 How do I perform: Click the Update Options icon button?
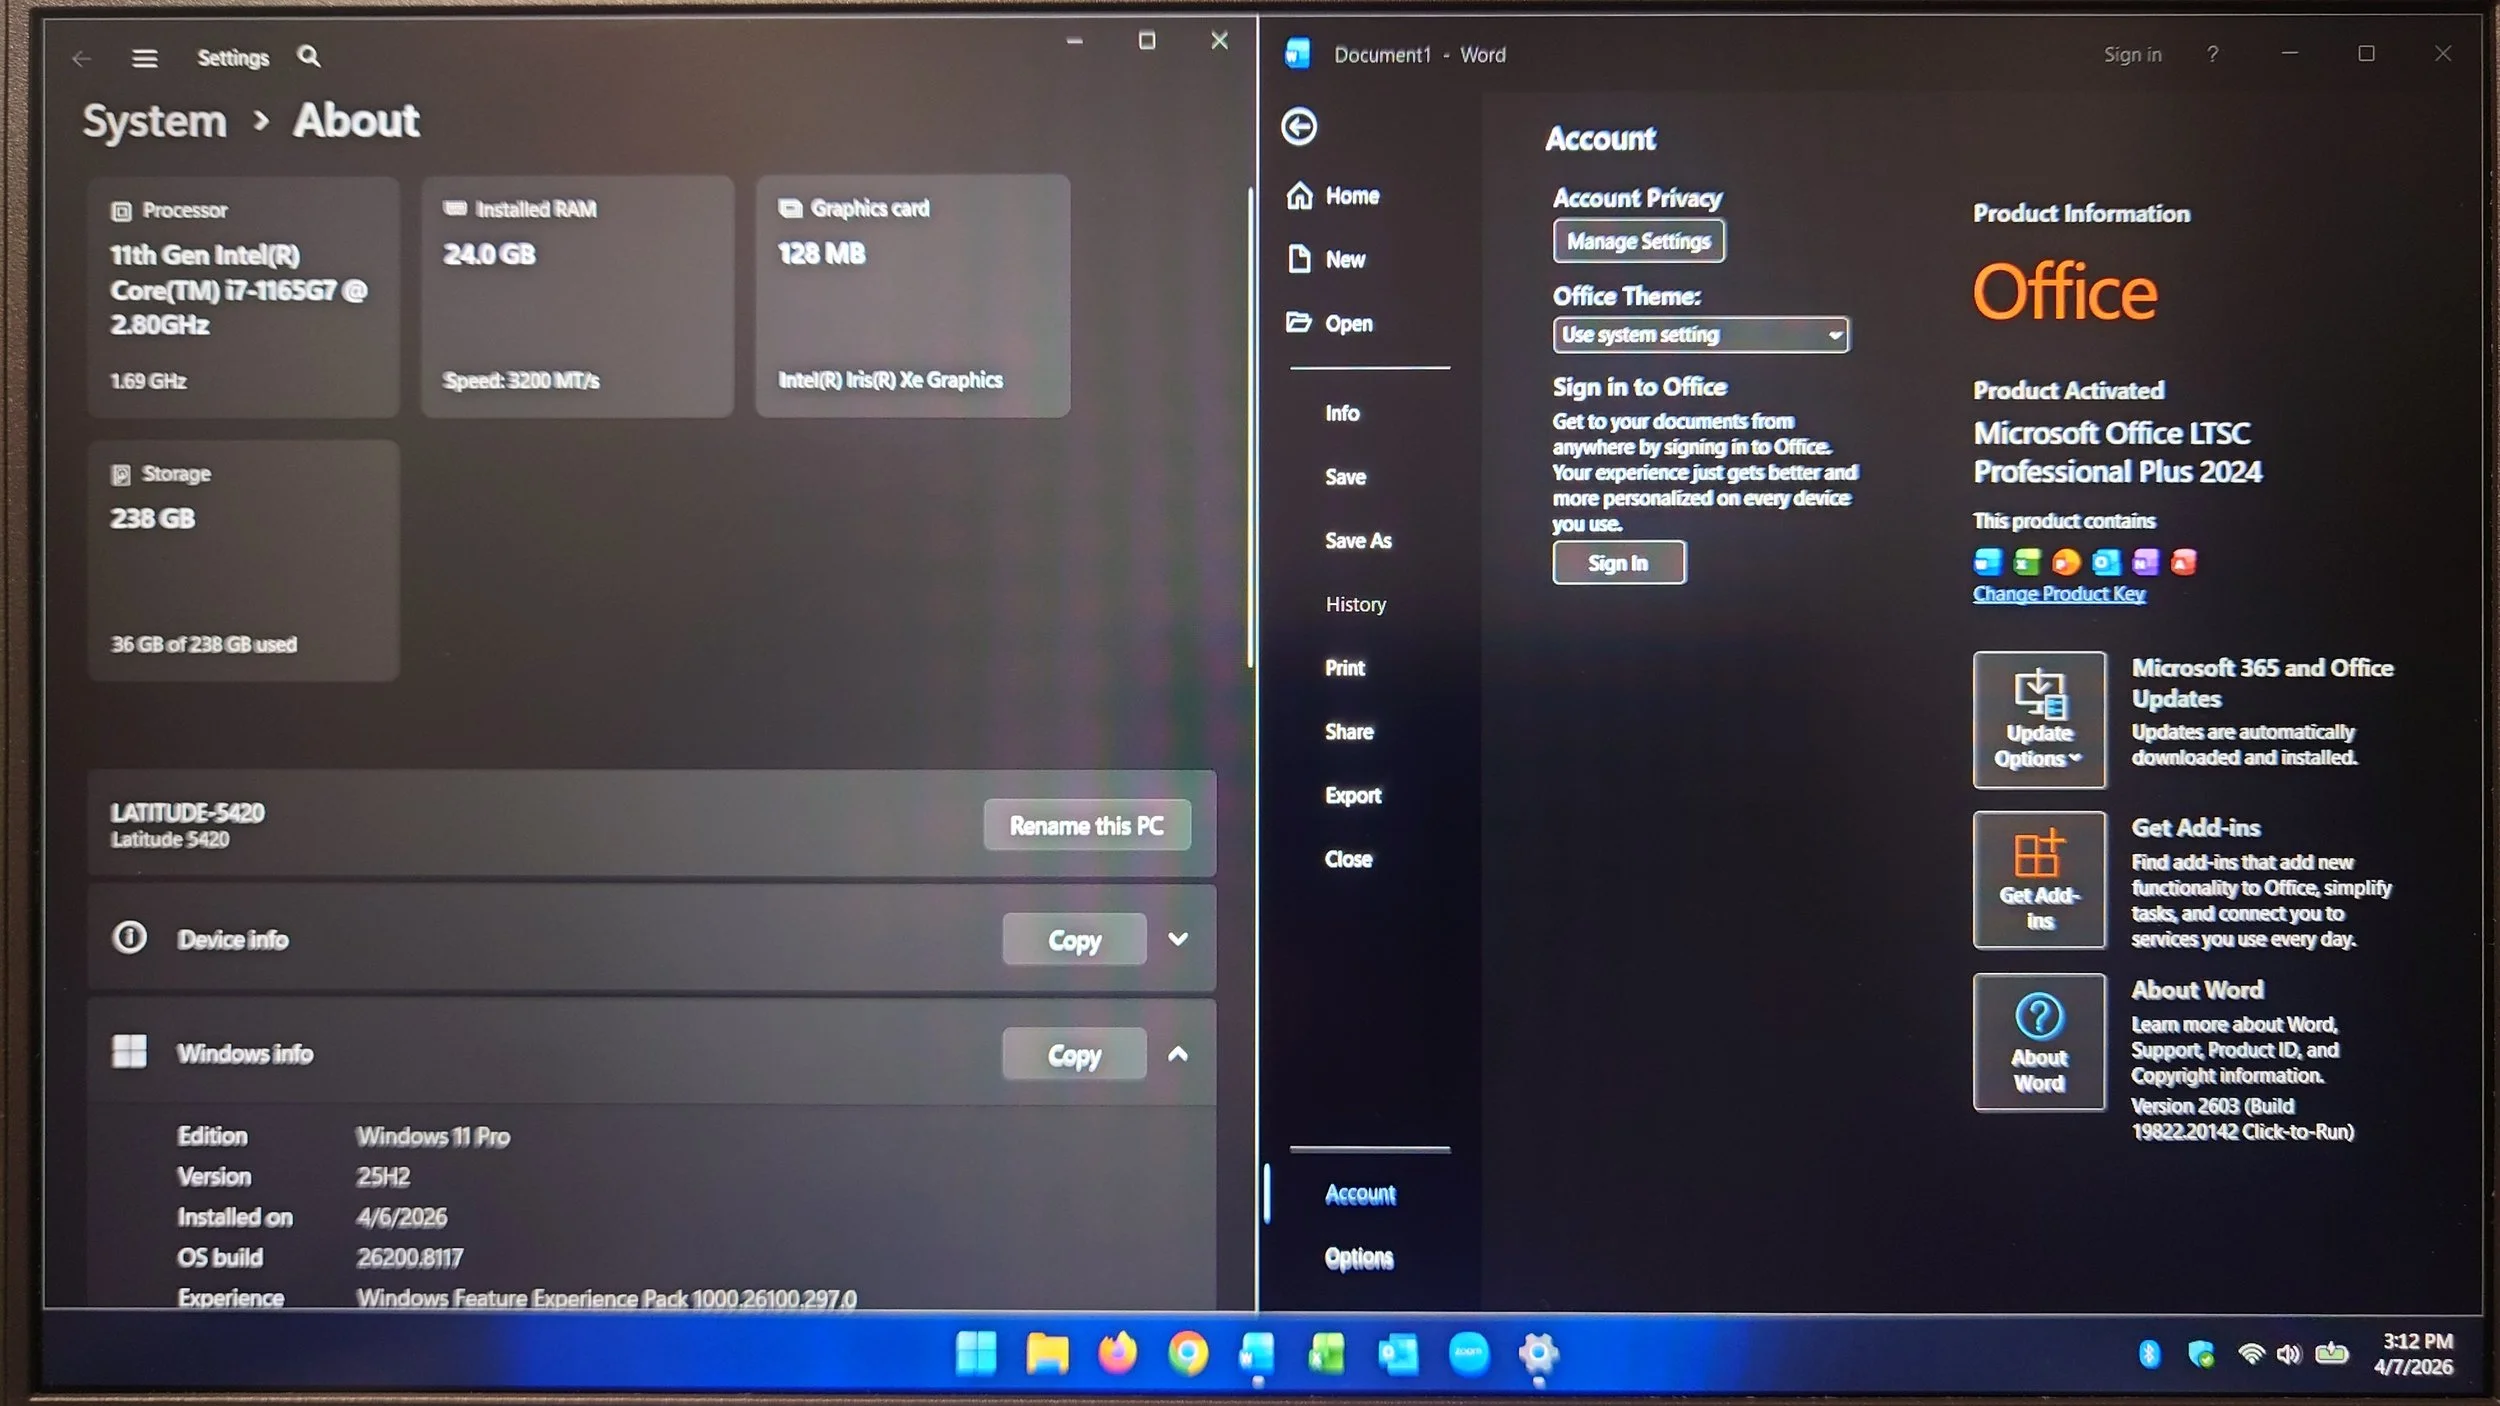(2038, 720)
